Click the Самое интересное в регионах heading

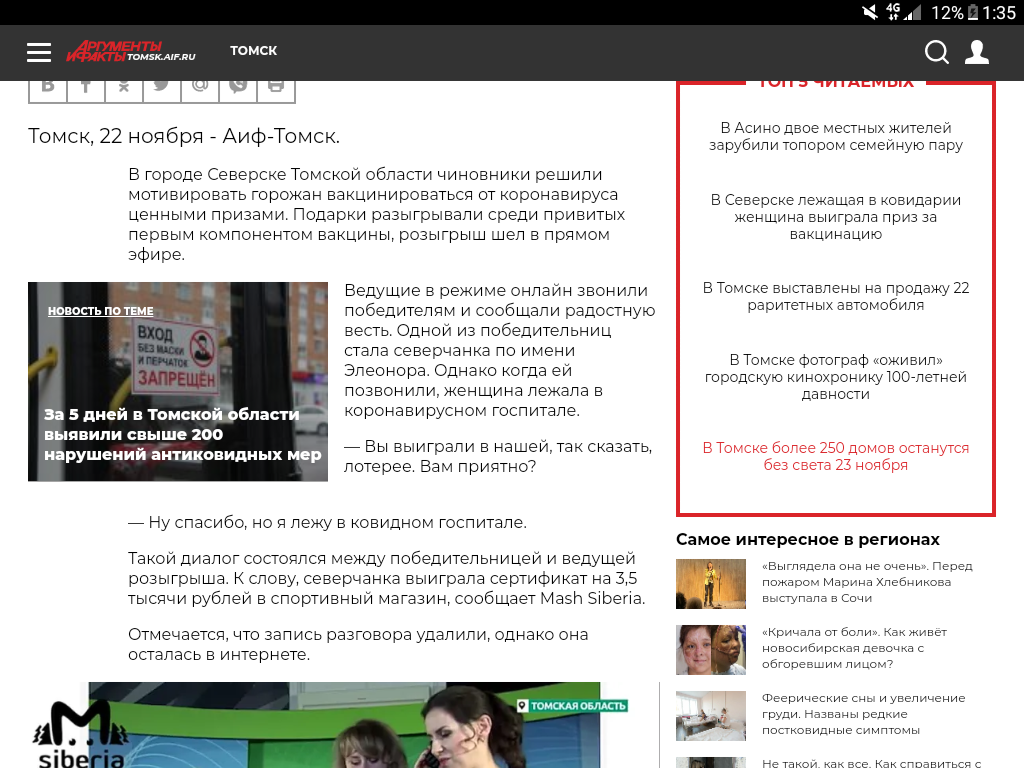point(808,539)
